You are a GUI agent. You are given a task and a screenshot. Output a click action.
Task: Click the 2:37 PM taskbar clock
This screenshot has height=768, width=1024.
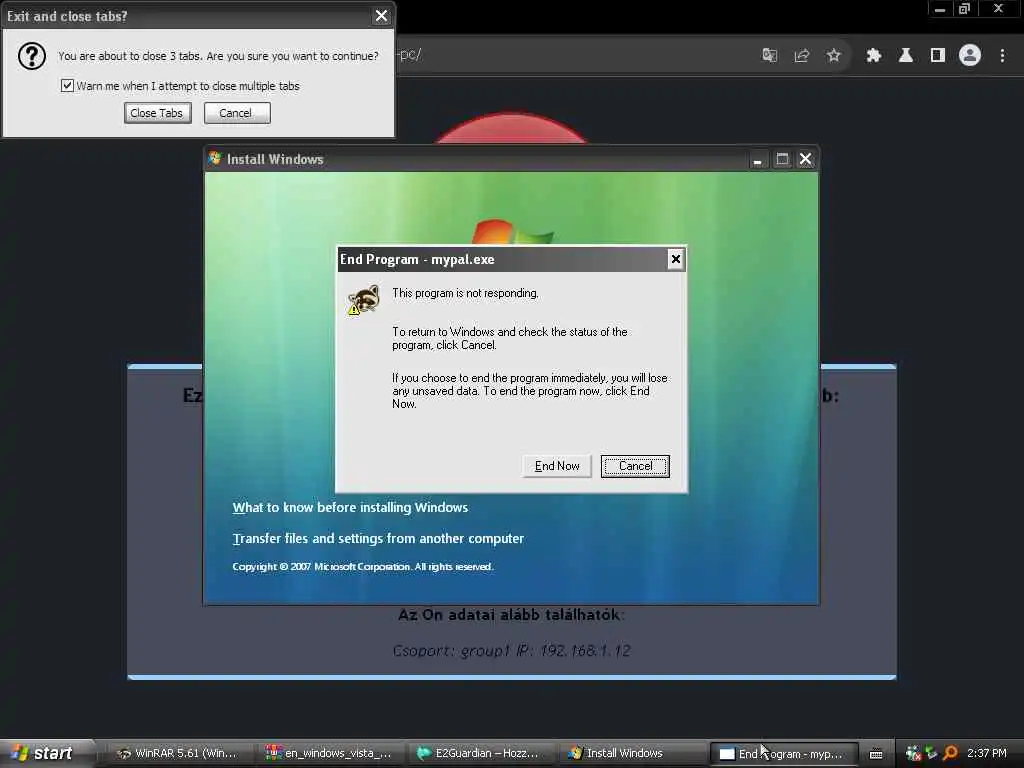[987, 753]
